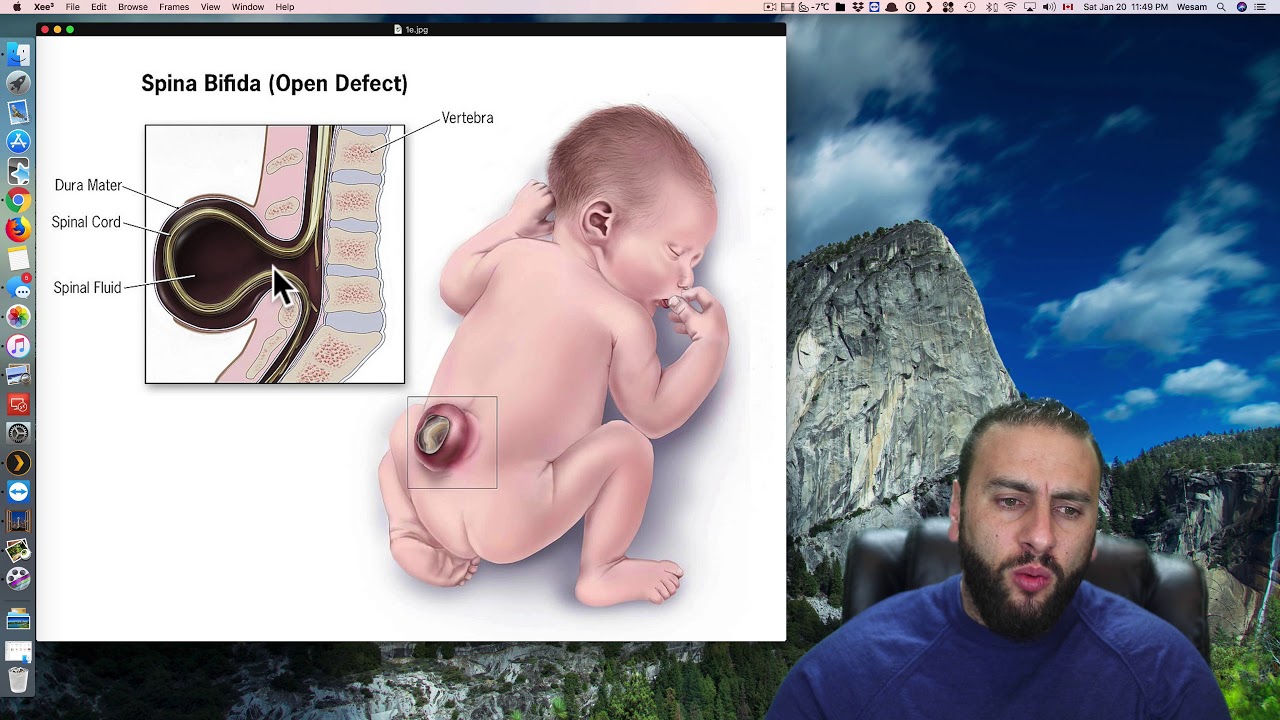
Task: Click the red close button of 1e.jpg window
Action: click(x=45, y=30)
